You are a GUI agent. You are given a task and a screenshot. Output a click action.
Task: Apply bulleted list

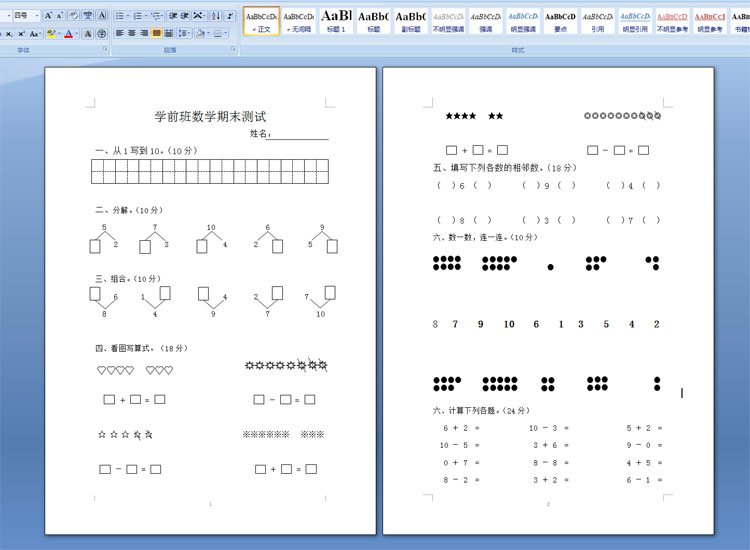[120, 16]
